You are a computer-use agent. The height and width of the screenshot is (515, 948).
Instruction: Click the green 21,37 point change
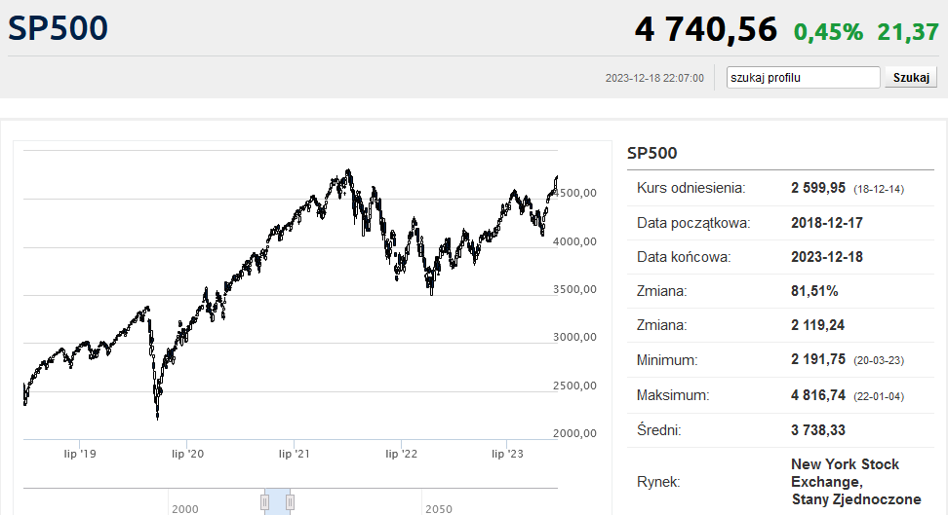click(x=908, y=32)
